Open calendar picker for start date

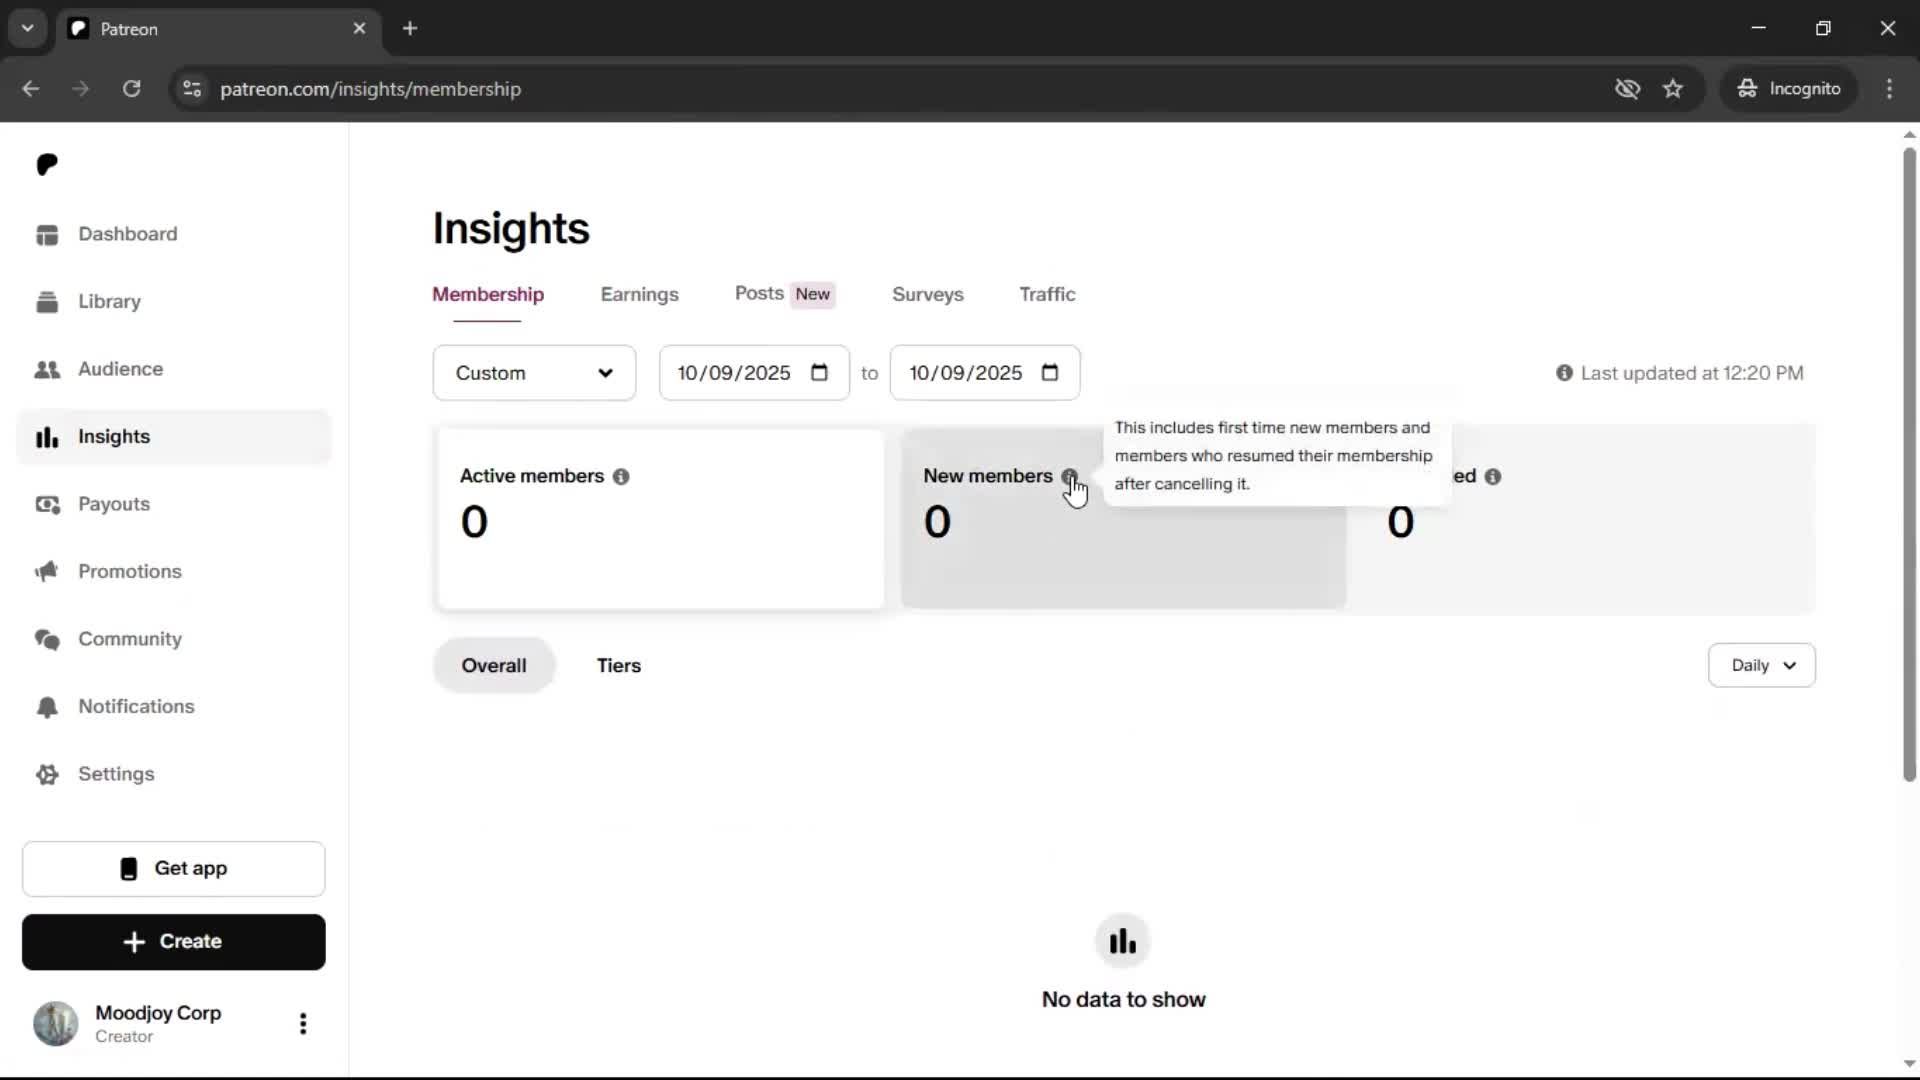pos(819,373)
